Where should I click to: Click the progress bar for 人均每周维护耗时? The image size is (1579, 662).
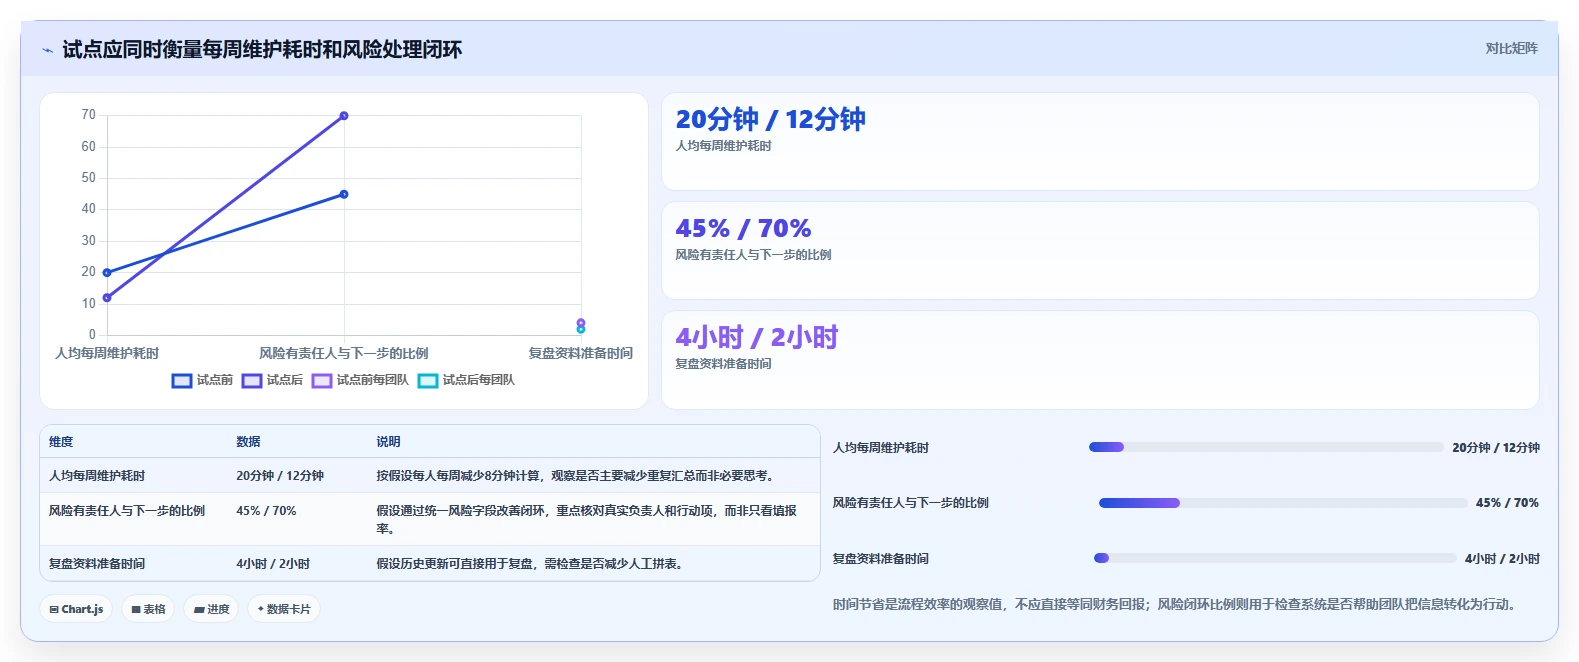1266,447
